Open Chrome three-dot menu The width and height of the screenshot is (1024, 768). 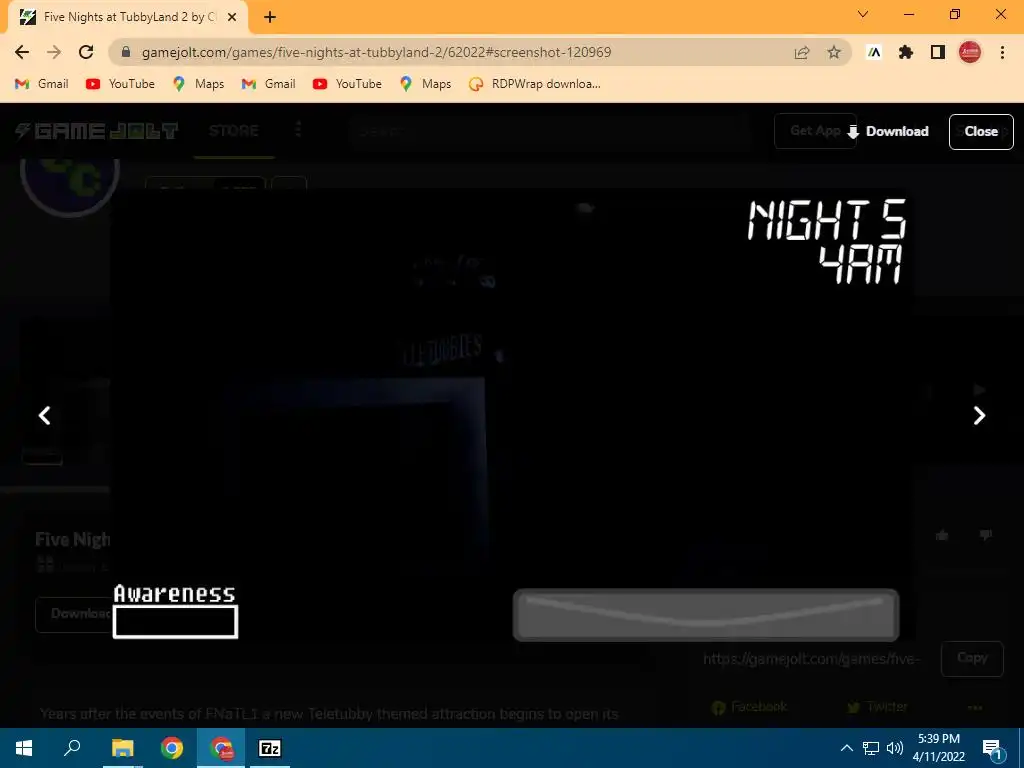(1002, 52)
